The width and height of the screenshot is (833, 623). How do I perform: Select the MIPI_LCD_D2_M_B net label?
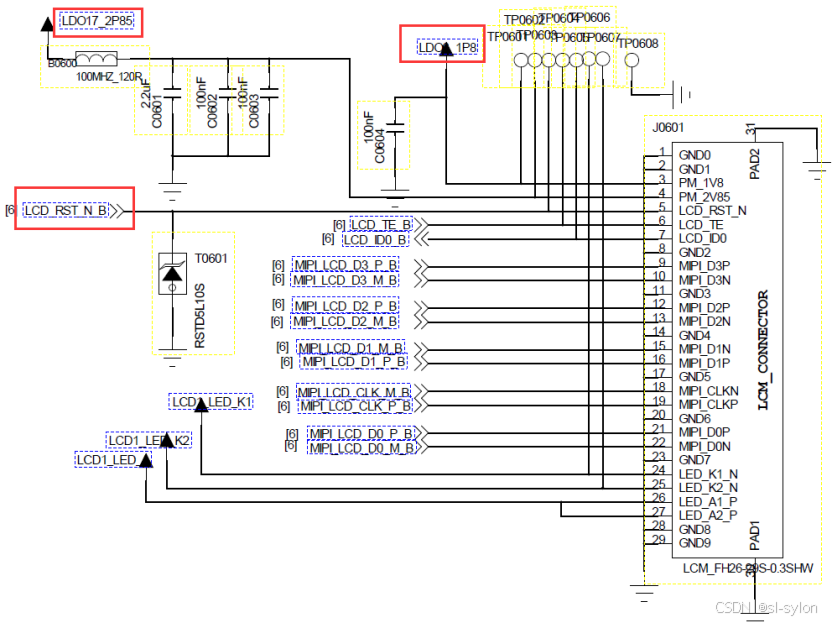click(x=344, y=321)
